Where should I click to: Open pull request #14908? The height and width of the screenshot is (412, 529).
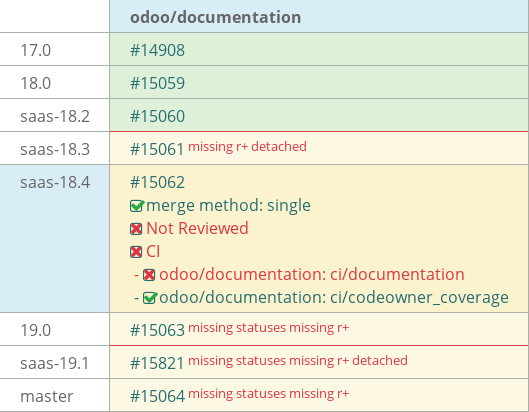click(x=157, y=50)
